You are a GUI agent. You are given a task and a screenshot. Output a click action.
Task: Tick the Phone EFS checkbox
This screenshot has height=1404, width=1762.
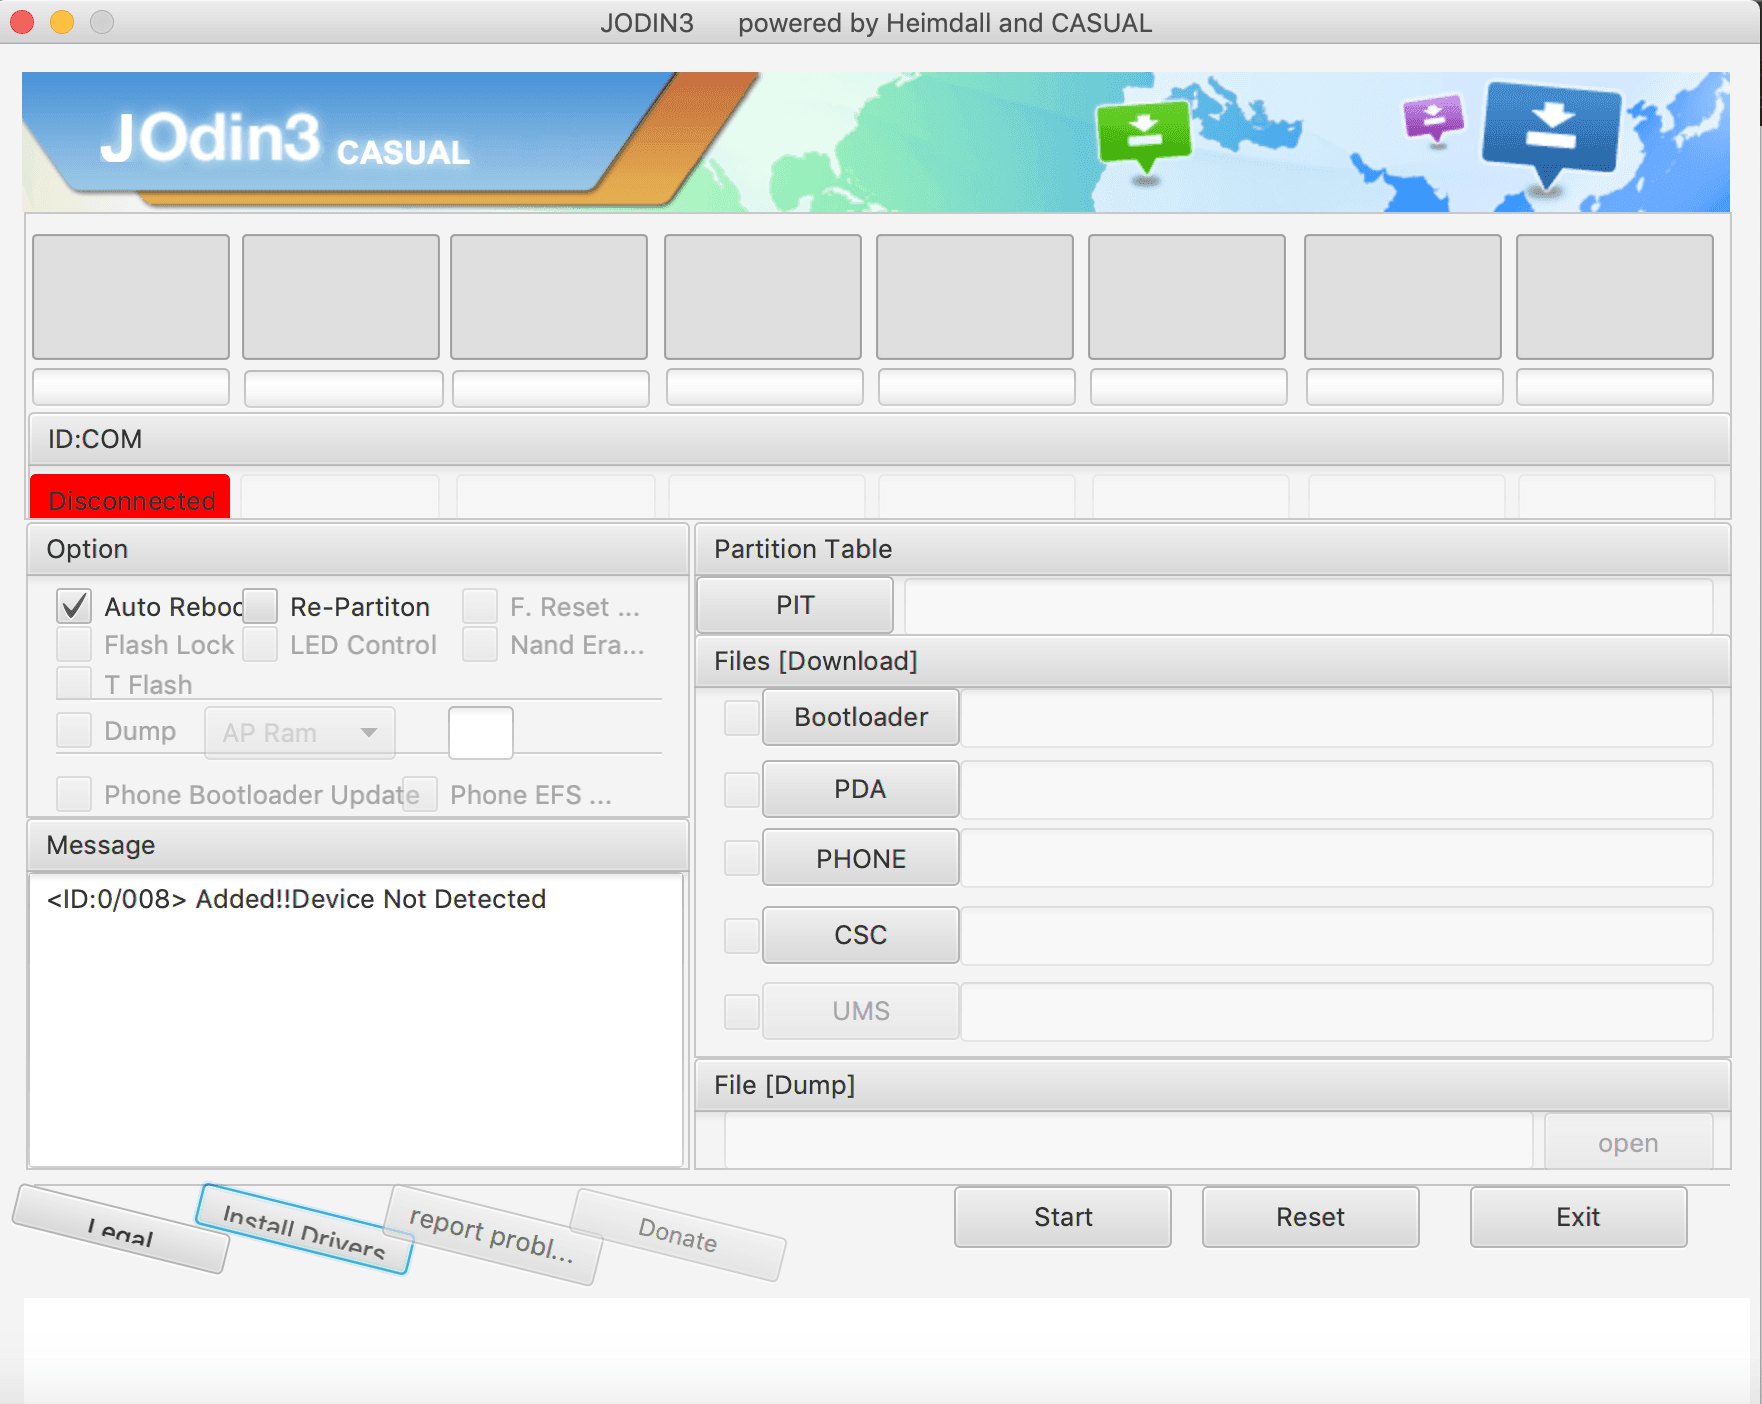pyautogui.click(x=420, y=794)
